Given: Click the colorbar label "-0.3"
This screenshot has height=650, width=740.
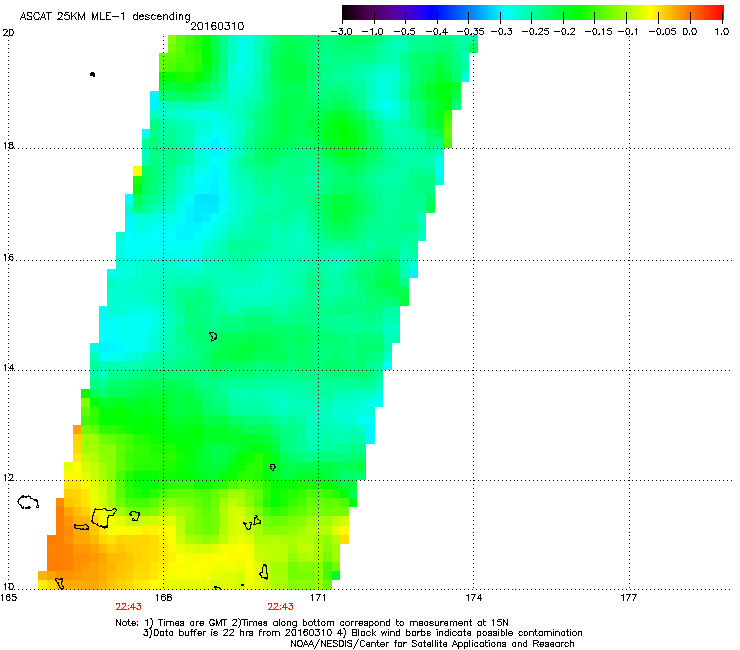Looking at the screenshot, I should tap(501, 32).
